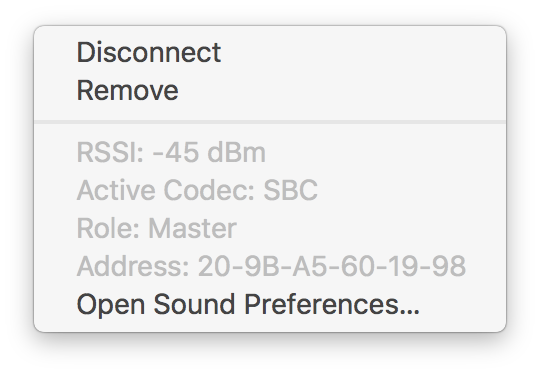This screenshot has width=540, height=374.
Task: Launch the Sound Preferences pane
Action: pyautogui.click(x=270, y=304)
